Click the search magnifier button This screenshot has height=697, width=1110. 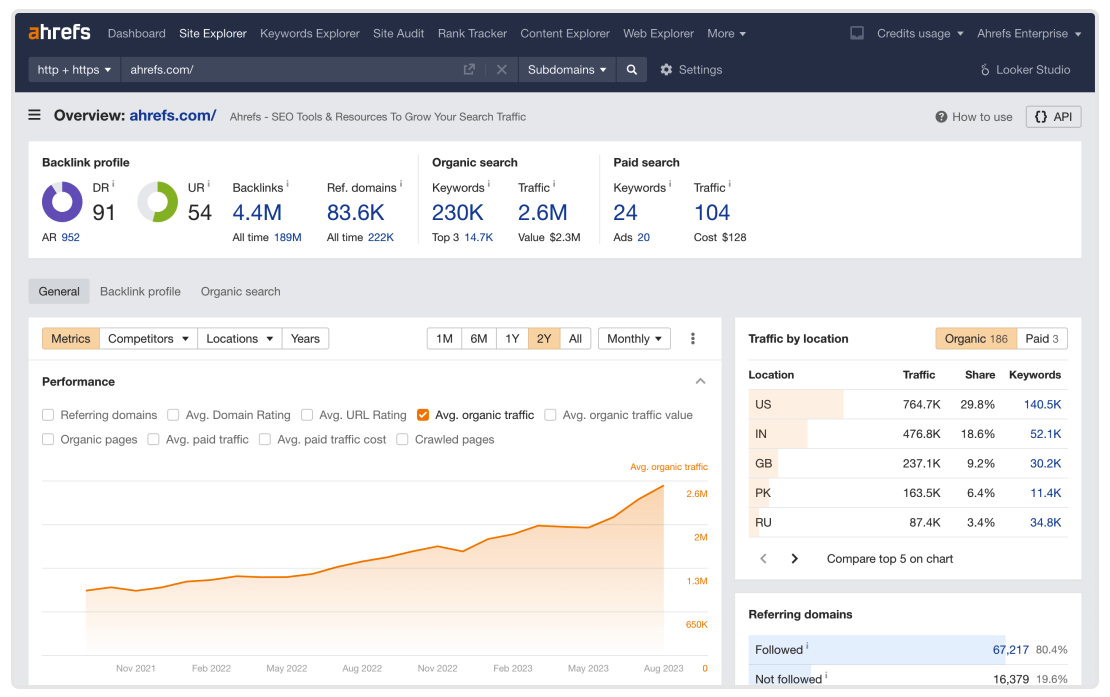click(x=631, y=70)
